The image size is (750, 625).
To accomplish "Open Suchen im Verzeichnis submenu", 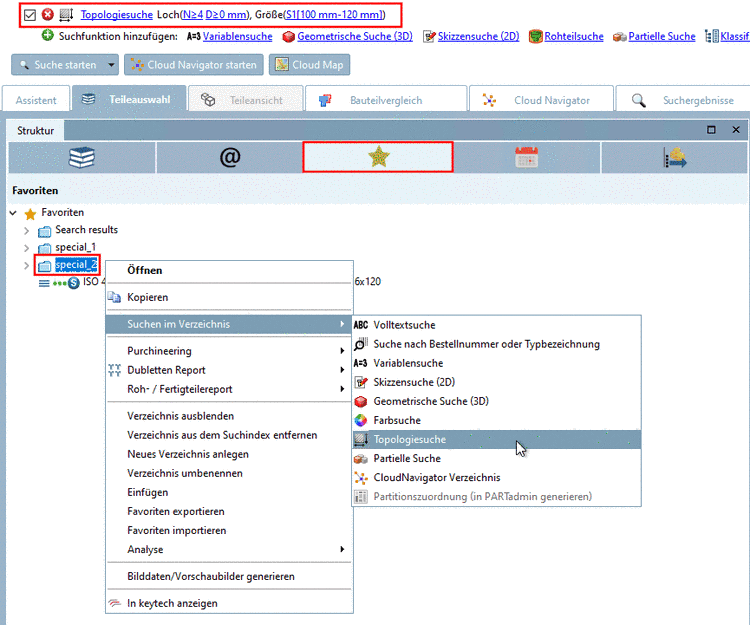I will [229, 324].
